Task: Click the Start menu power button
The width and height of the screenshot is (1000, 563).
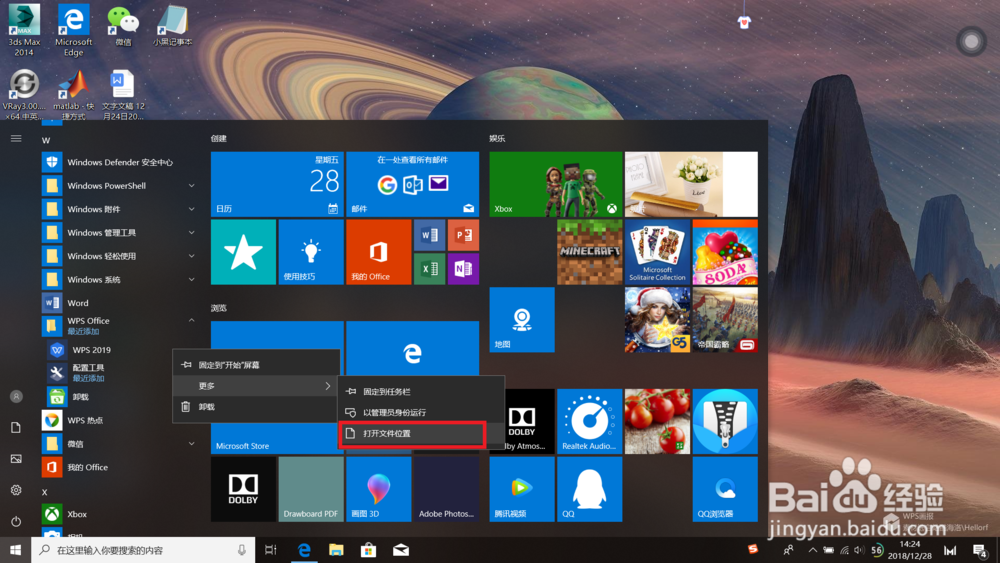Action: (16, 522)
